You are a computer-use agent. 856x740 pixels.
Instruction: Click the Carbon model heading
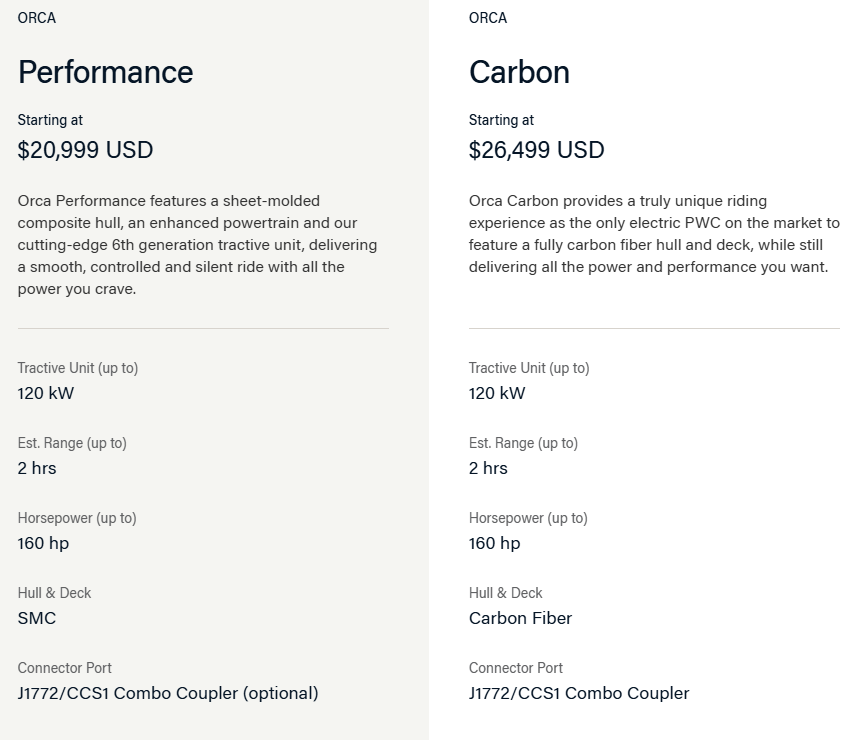click(x=519, y=72)
